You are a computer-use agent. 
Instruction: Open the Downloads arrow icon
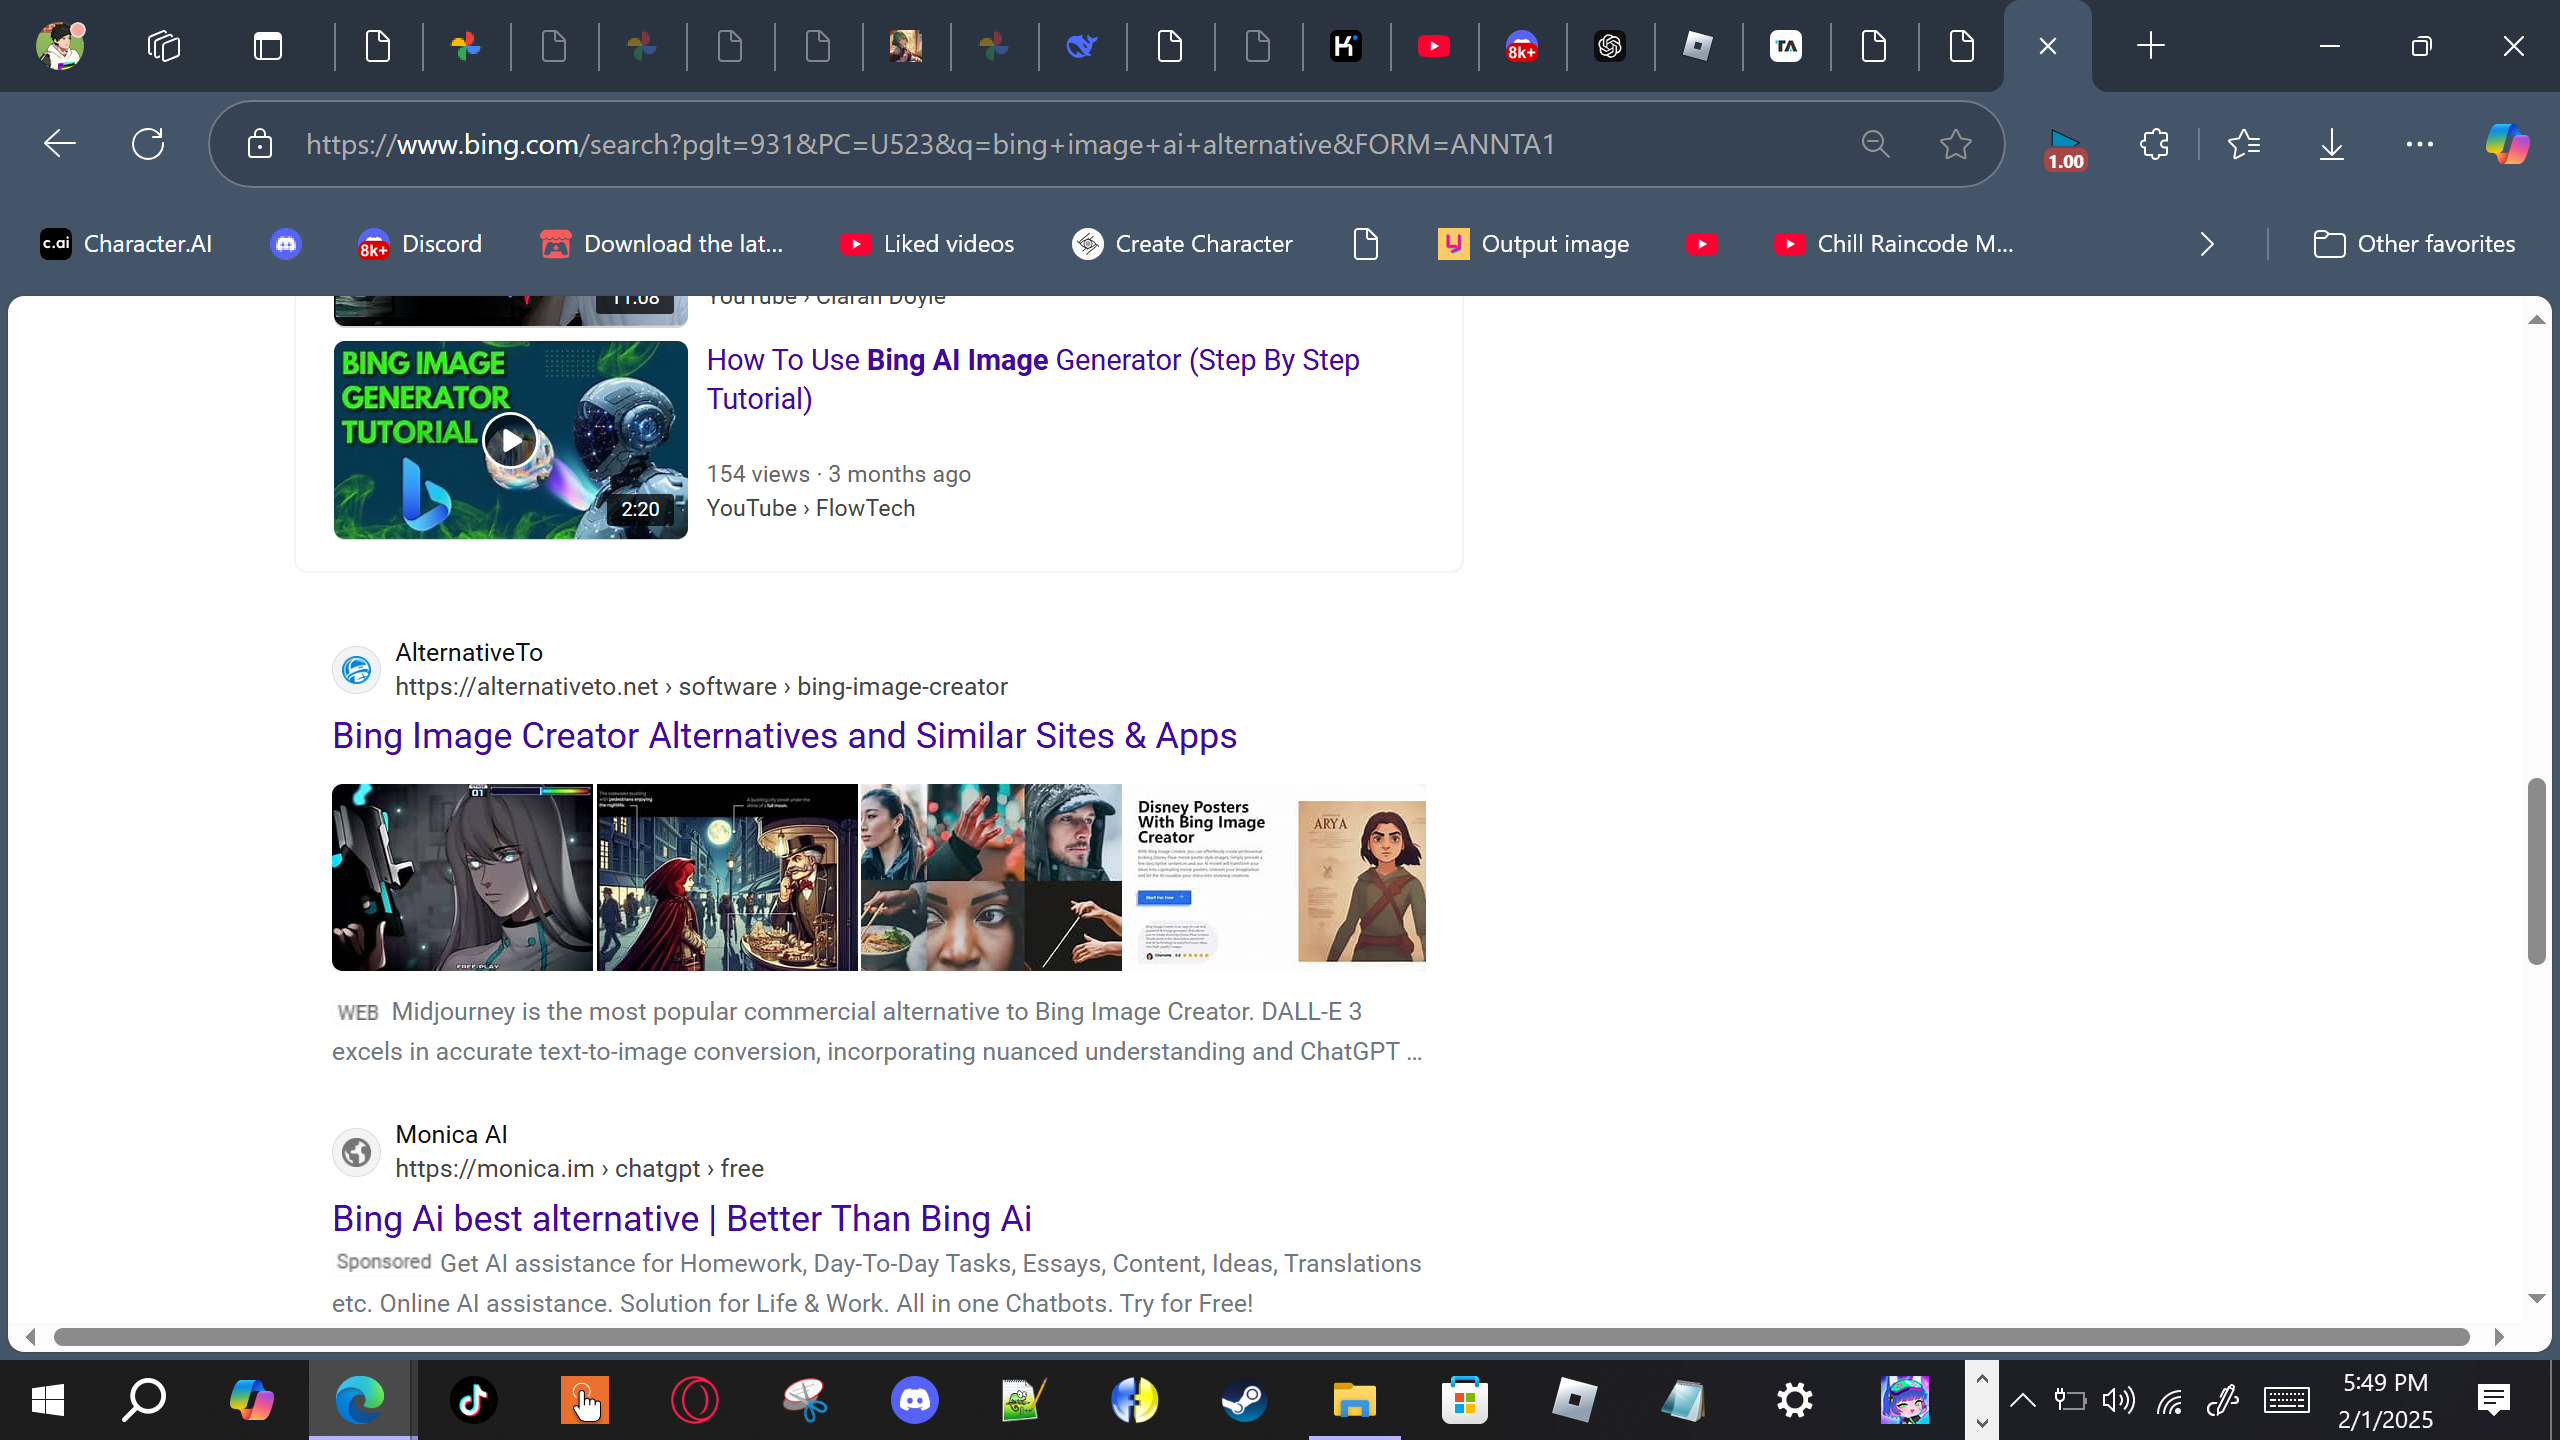[2331, 144]
